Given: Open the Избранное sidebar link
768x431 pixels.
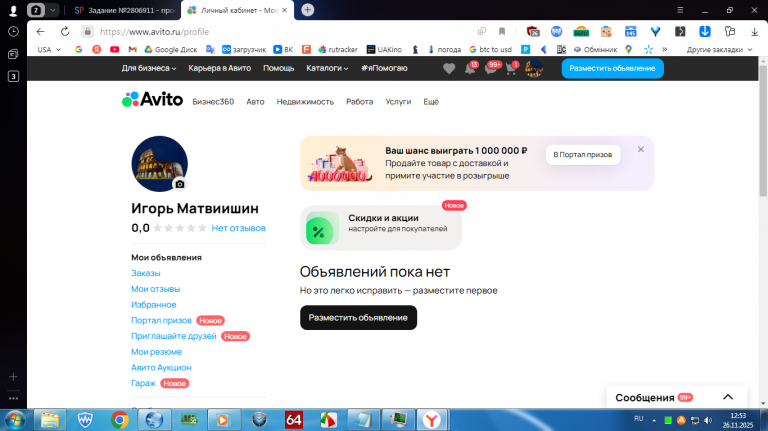Looking at the screenshot, I should pos(153,304).
